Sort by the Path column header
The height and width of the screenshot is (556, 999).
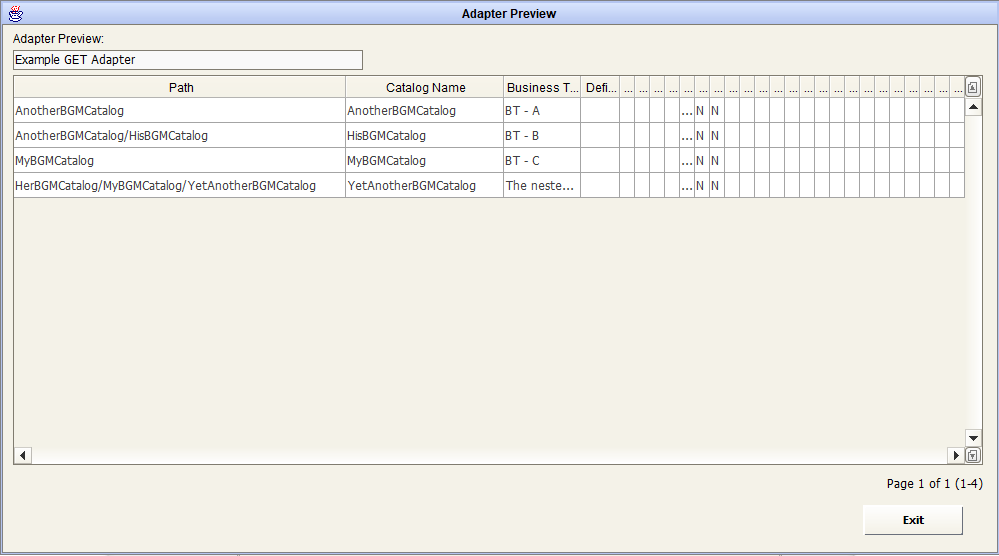[x=180, y=87]
